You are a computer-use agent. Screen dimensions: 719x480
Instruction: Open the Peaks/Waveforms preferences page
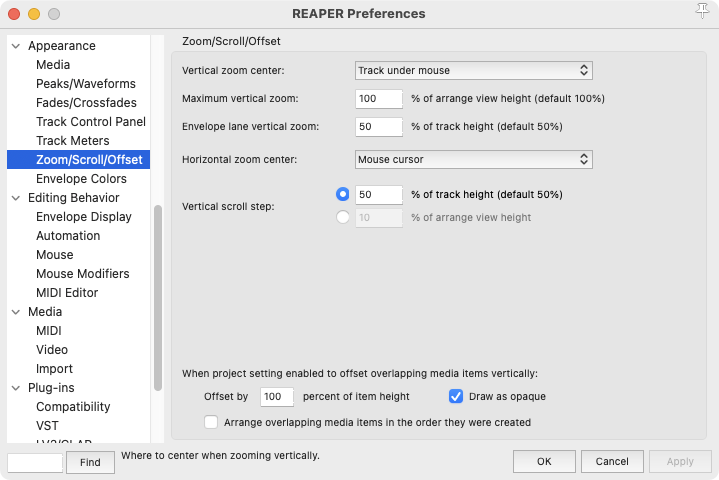tap(85, 84)
